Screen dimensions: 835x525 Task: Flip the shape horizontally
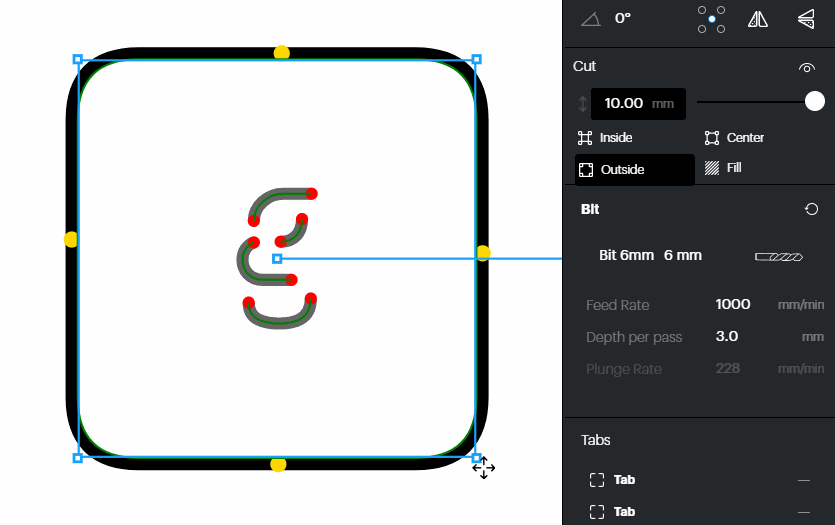(758, 18)
